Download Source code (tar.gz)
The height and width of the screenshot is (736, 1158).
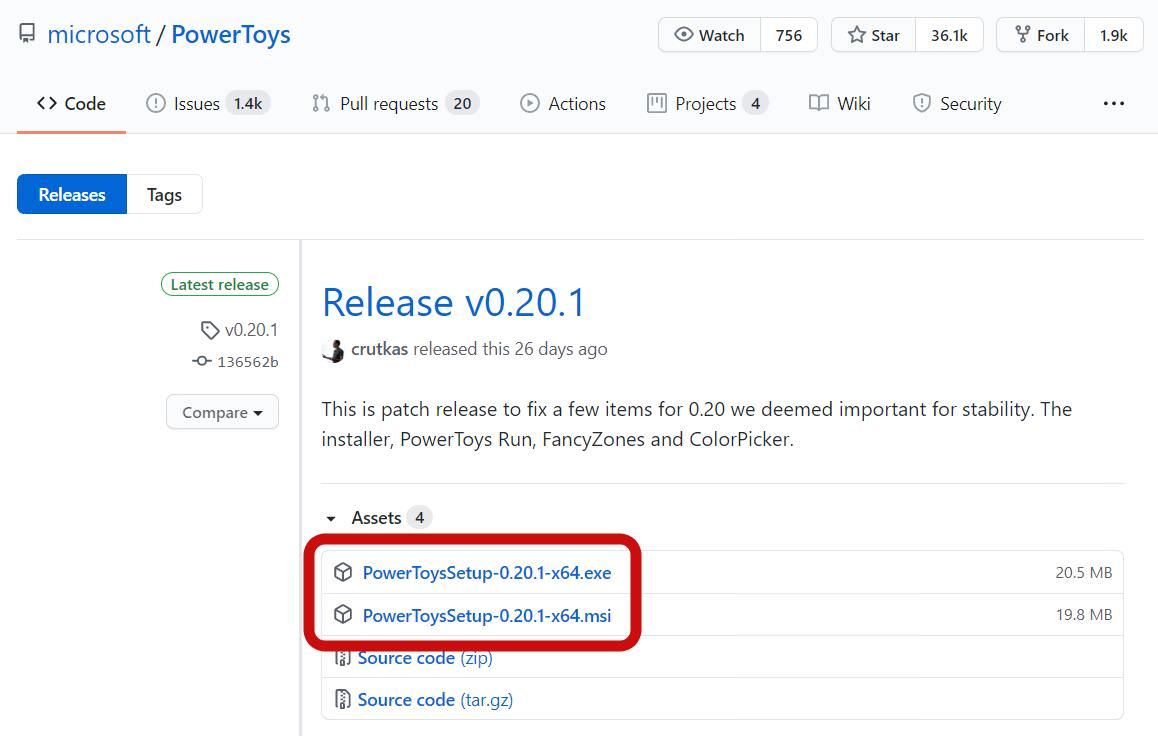click(435, 700)
